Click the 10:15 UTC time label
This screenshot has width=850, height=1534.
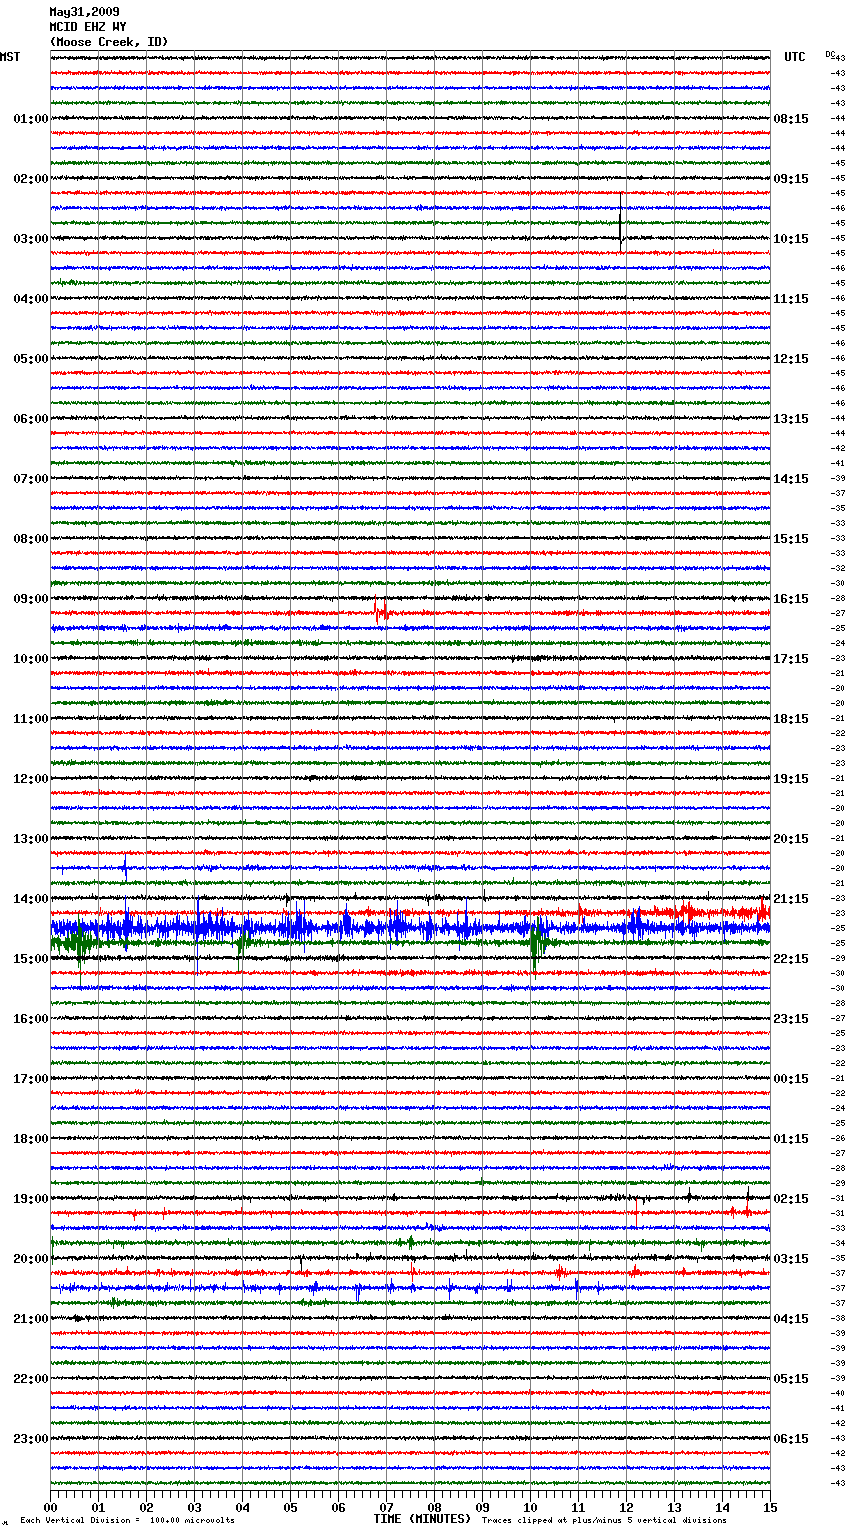tap(791, 239)
